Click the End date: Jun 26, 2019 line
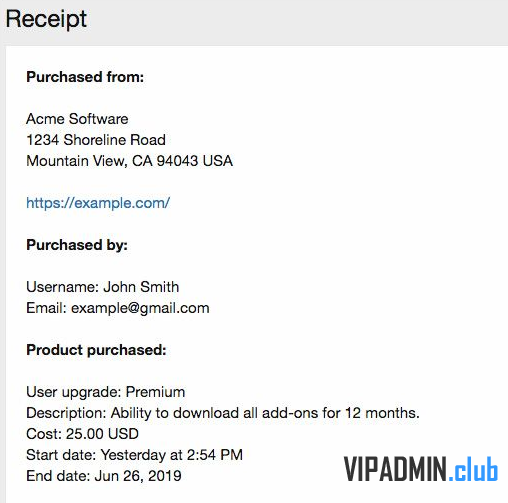 point(104,476)
